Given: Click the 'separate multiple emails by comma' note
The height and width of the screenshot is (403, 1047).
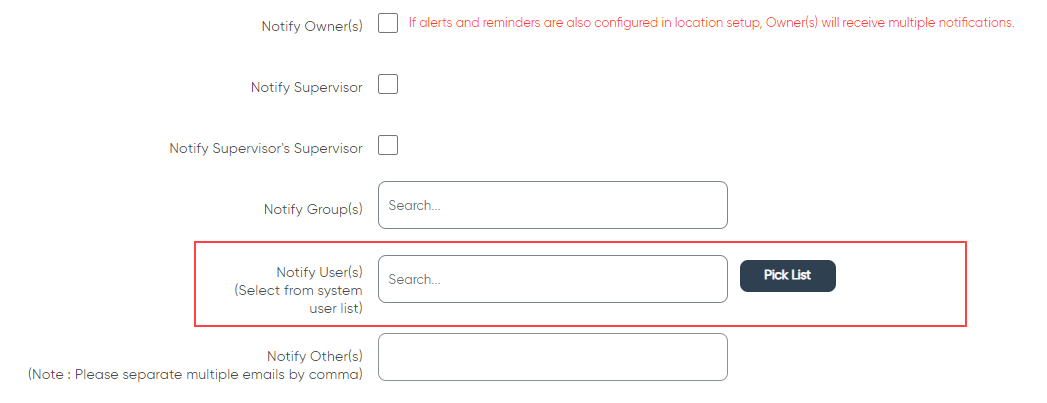Looking at the screenshot, I should pyautogui.click(x=196, y=374).
